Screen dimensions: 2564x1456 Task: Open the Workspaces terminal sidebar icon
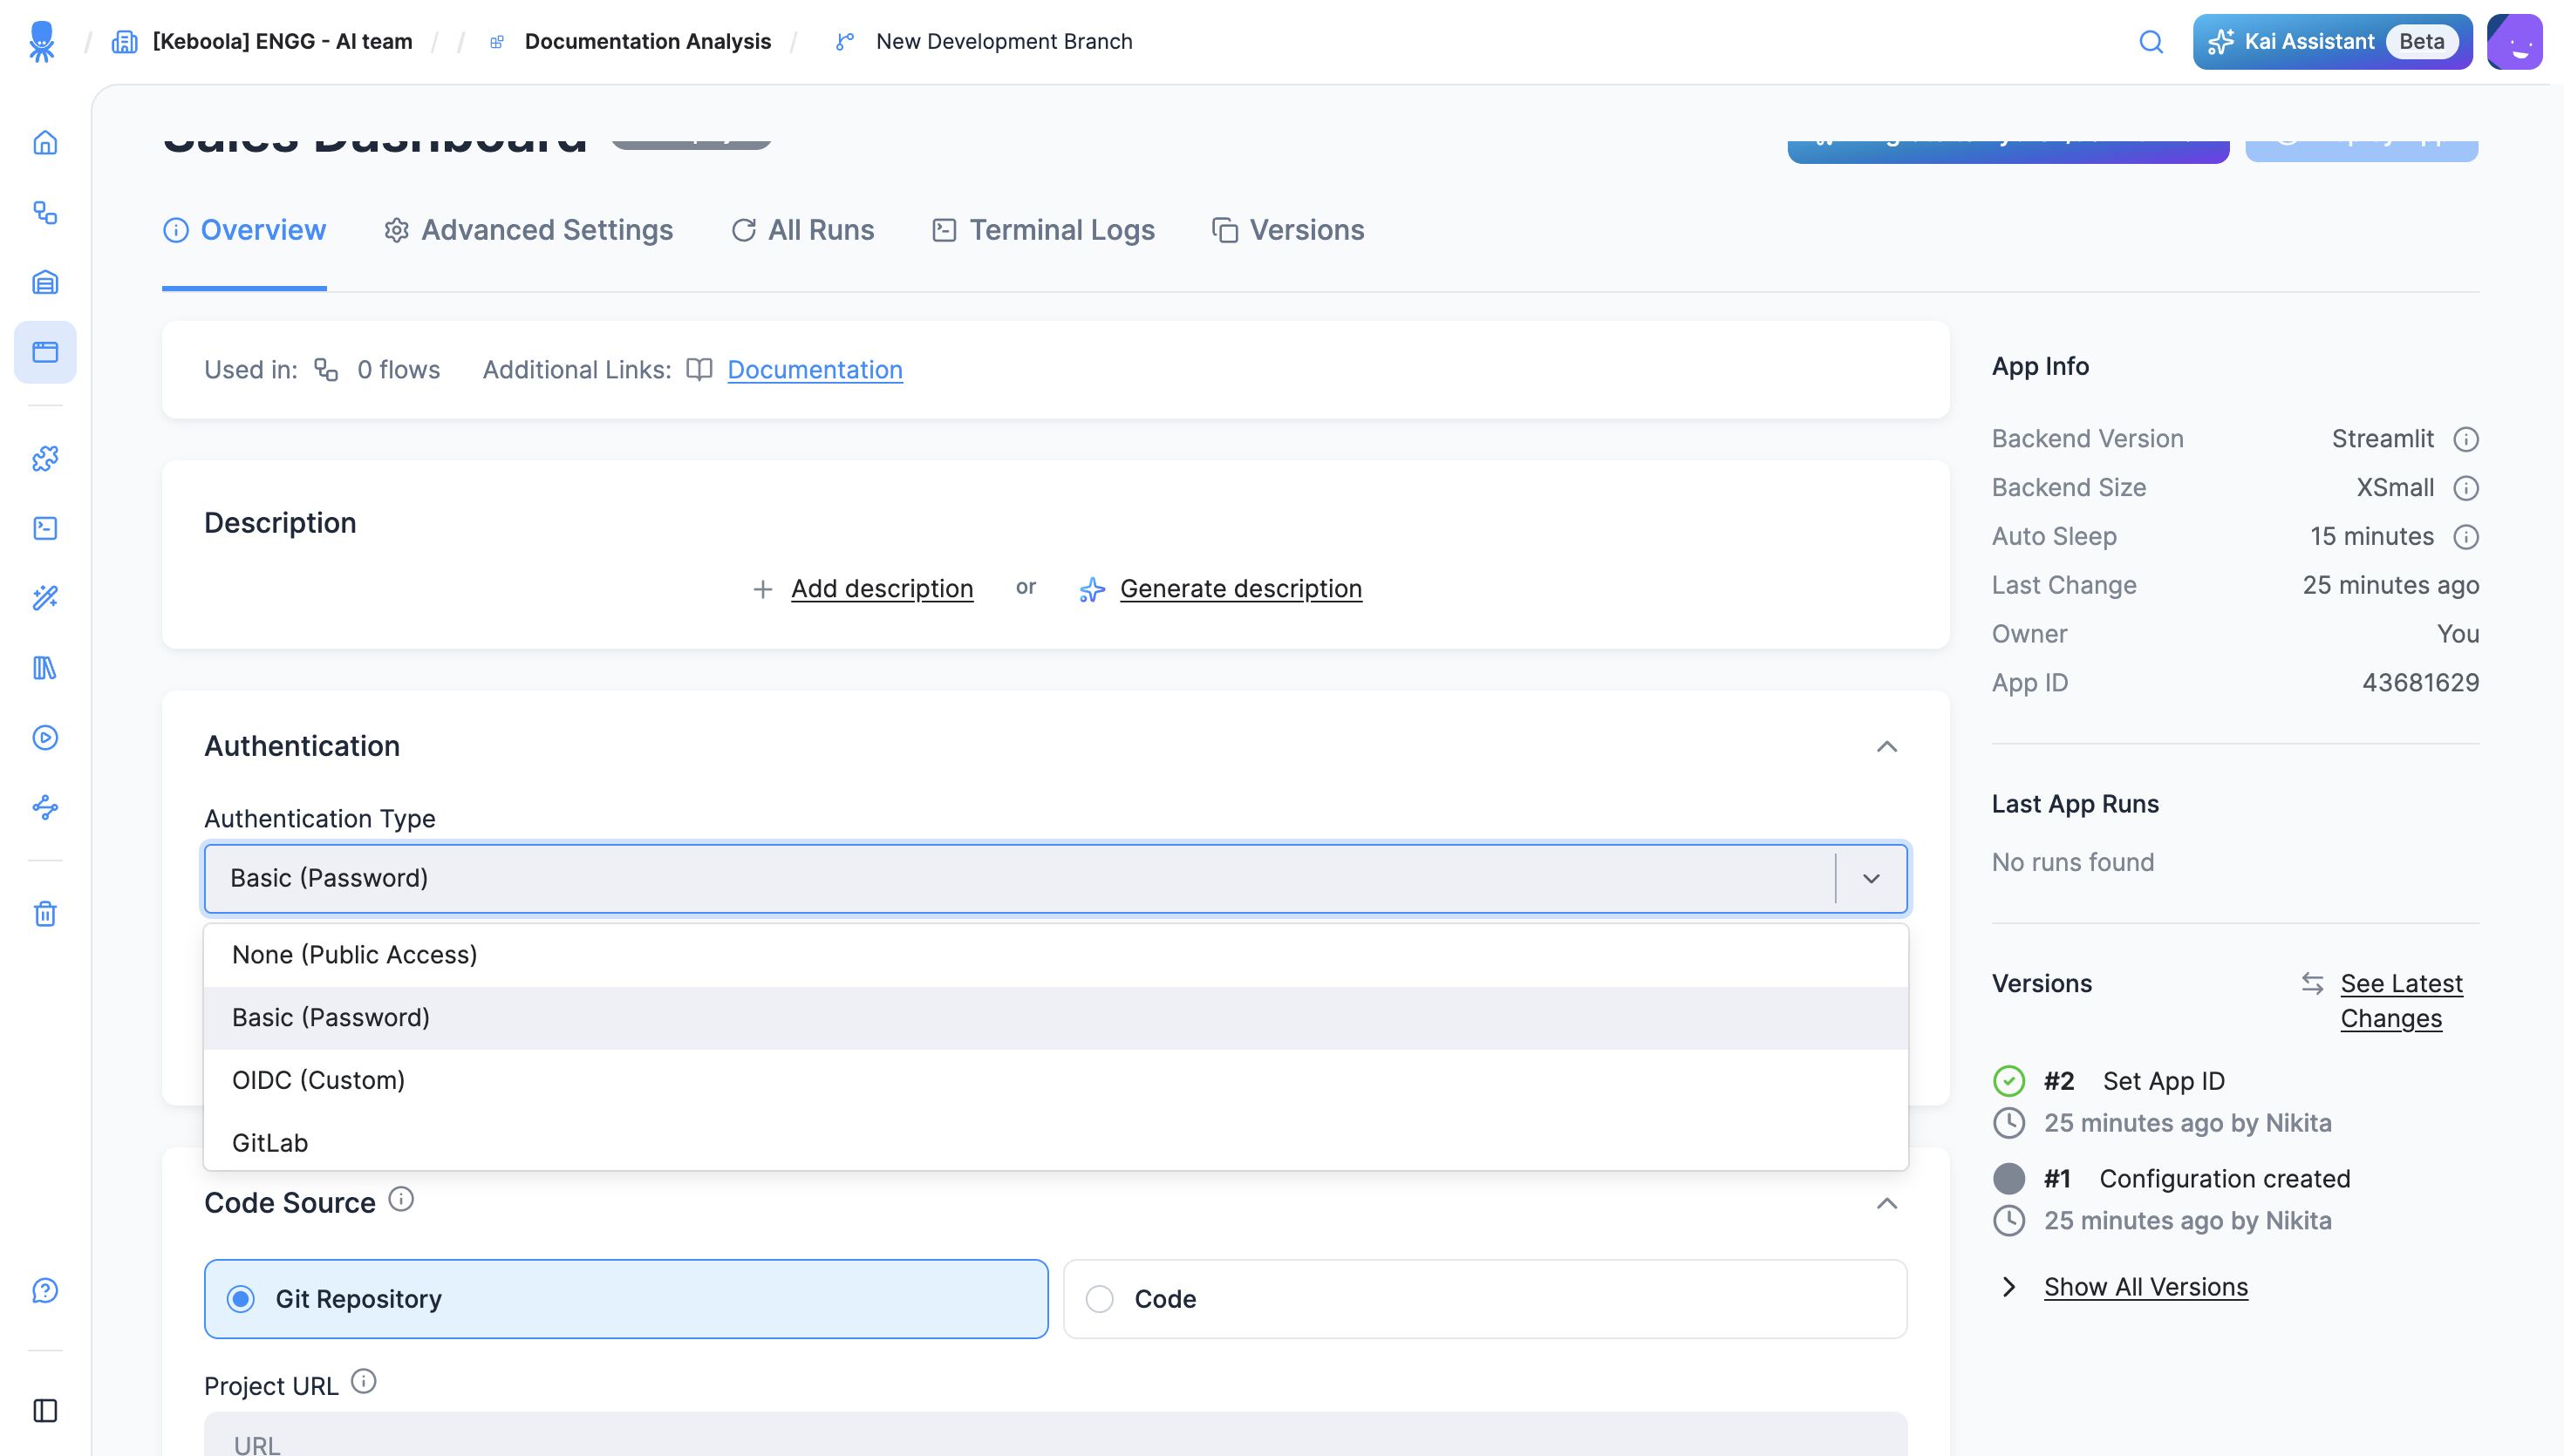pos(45,528)
